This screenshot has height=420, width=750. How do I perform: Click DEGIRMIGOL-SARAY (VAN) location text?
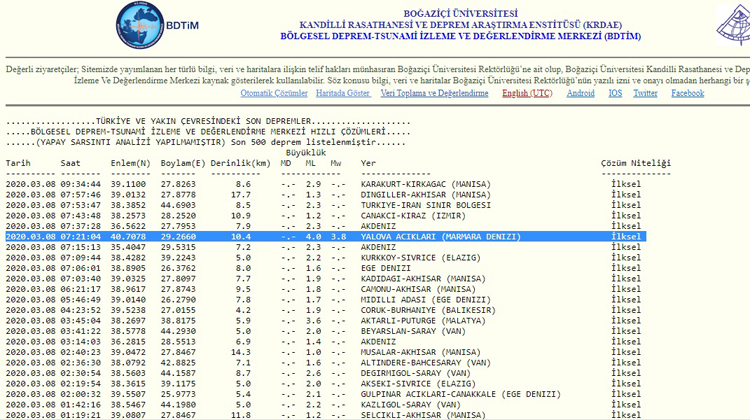(416, 373)
